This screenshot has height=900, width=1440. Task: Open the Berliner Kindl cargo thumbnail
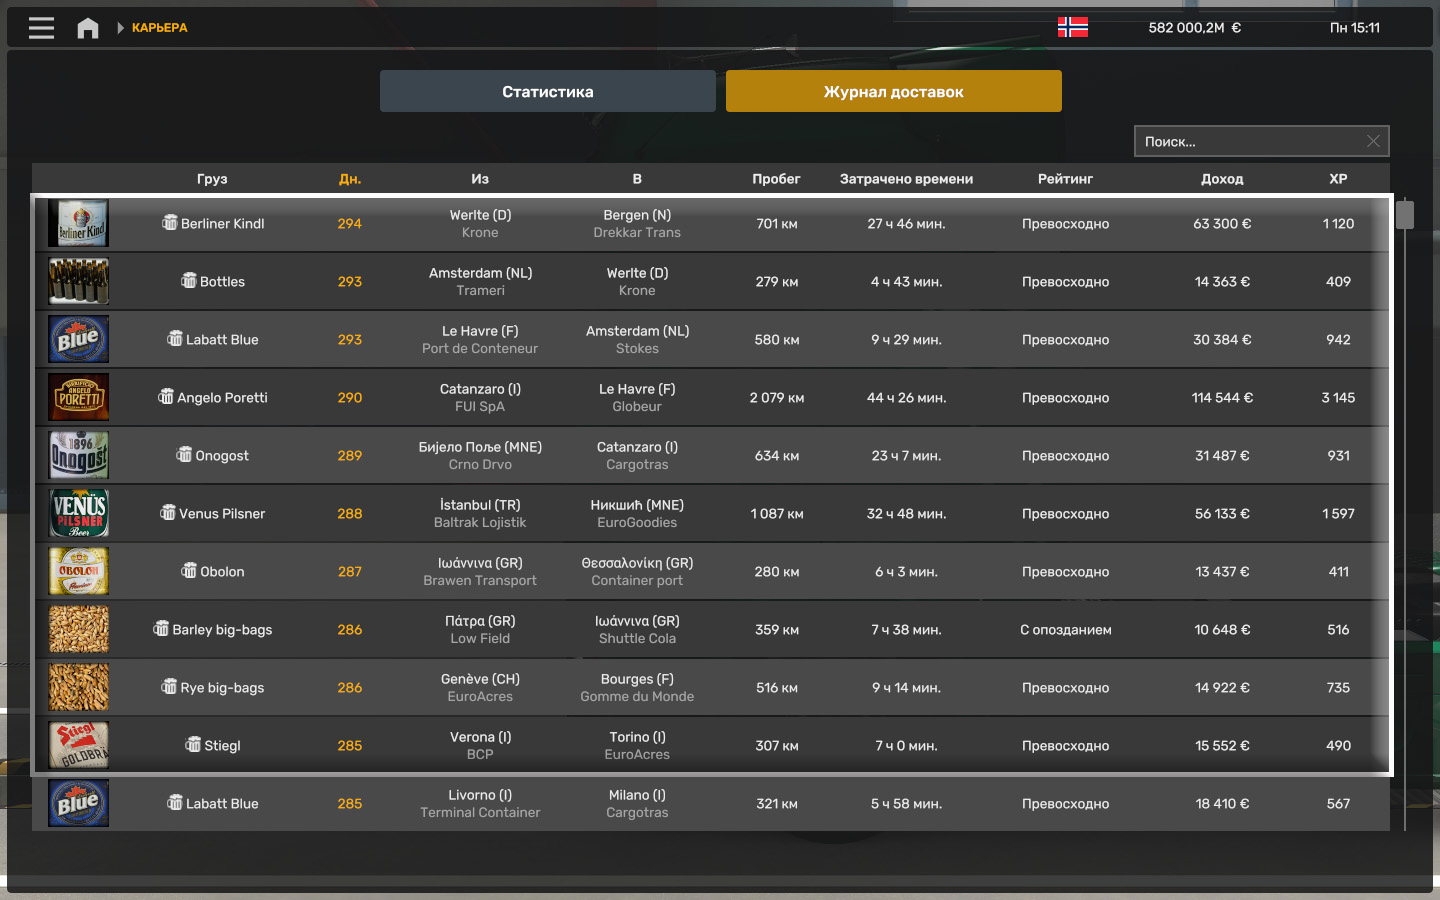tap(79, 223)
